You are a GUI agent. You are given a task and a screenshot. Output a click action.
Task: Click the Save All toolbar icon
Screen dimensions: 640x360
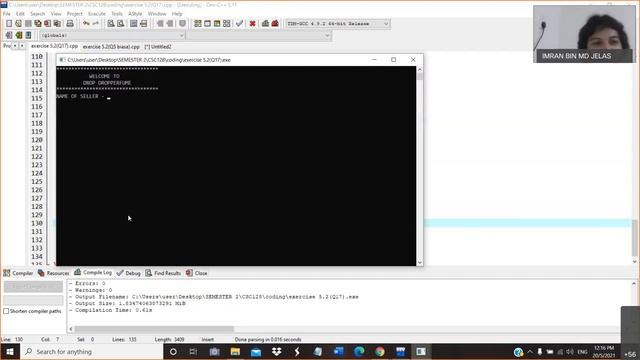click(38, 24)
